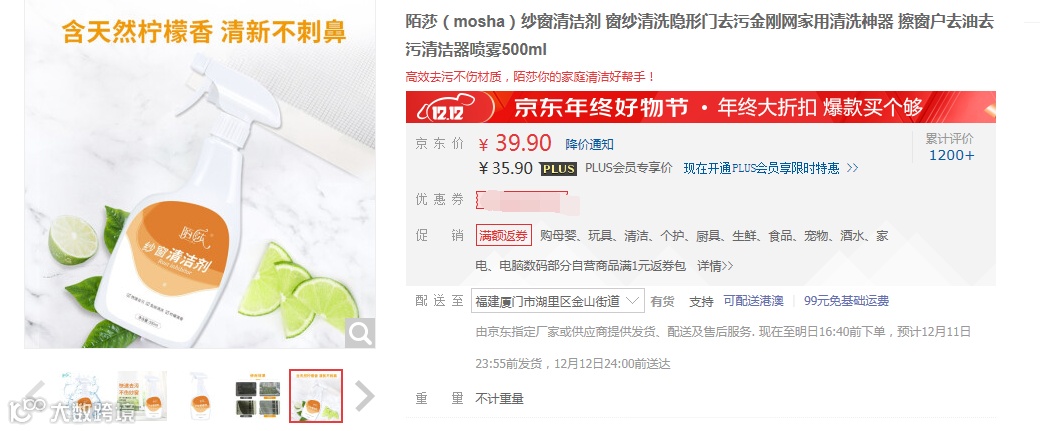Select the dark before-after comparison thumbnail
Viewport: 1040px width, 431px height.
(259, 396)
